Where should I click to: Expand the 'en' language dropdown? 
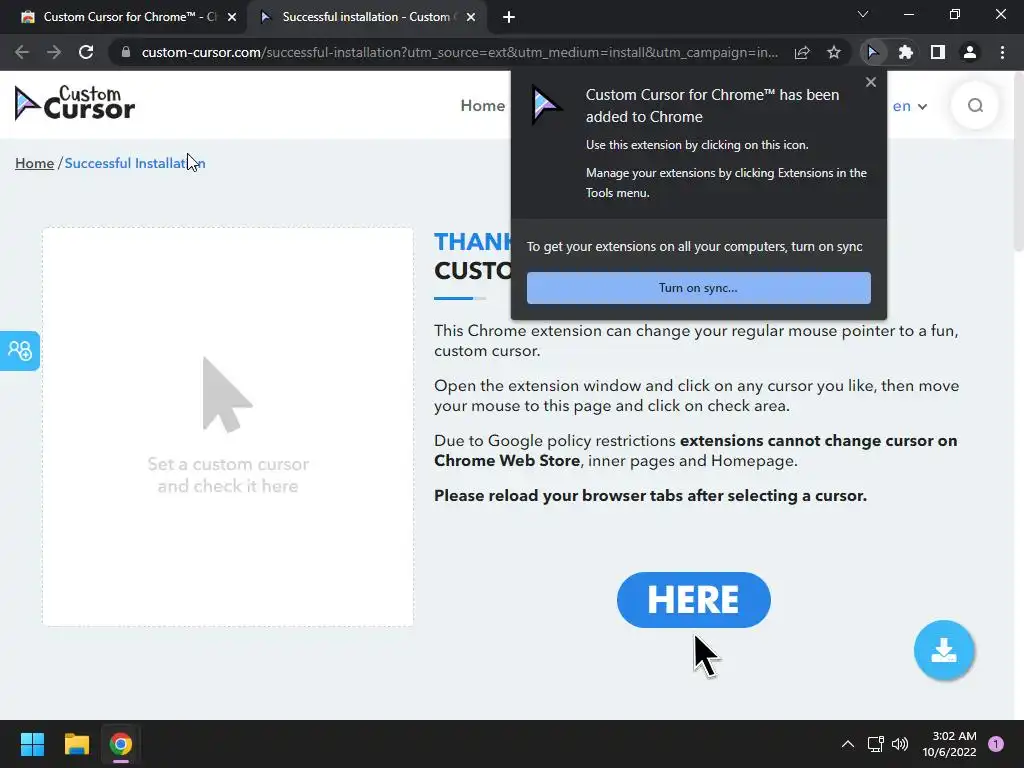click(x=910, y=106)
